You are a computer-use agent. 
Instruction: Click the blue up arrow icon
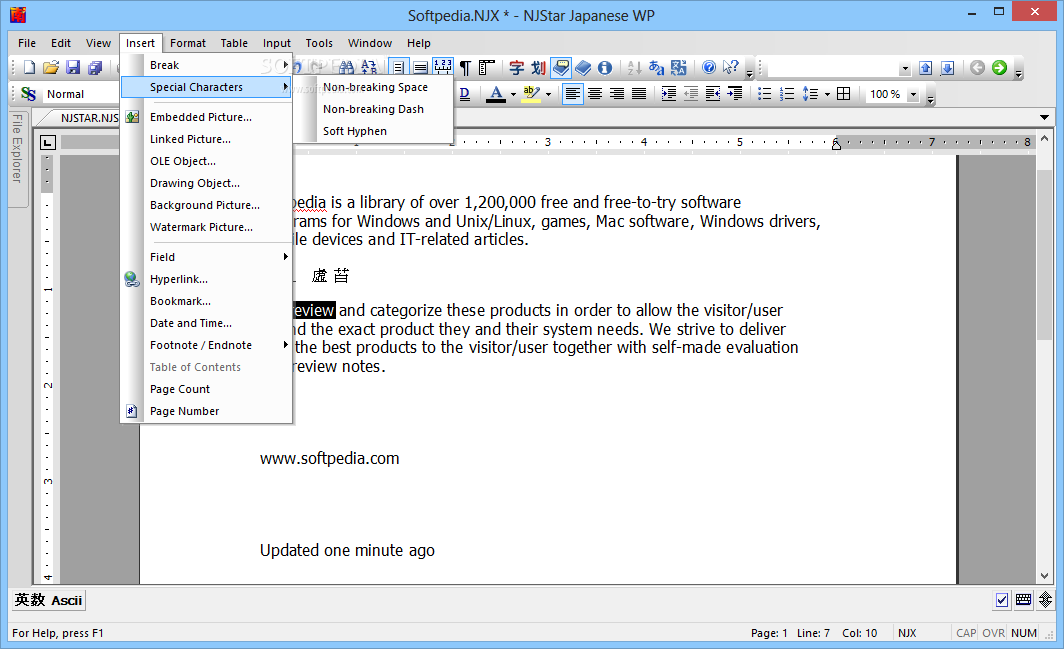pyautogui.click(x=926, y=67)
